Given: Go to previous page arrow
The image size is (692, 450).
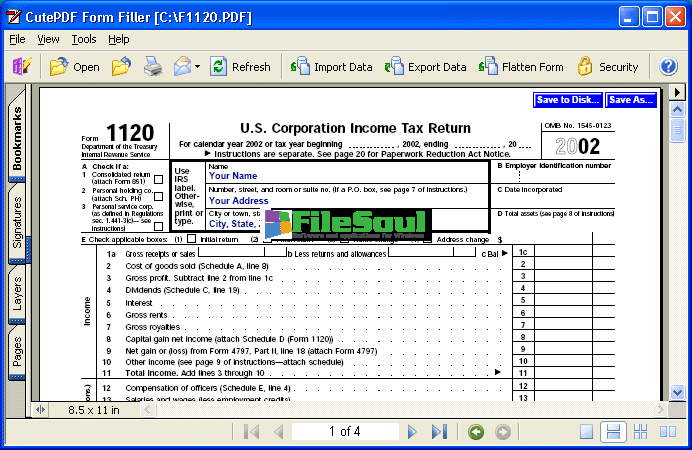Looking at the screenshot, I should coord(278,431).
